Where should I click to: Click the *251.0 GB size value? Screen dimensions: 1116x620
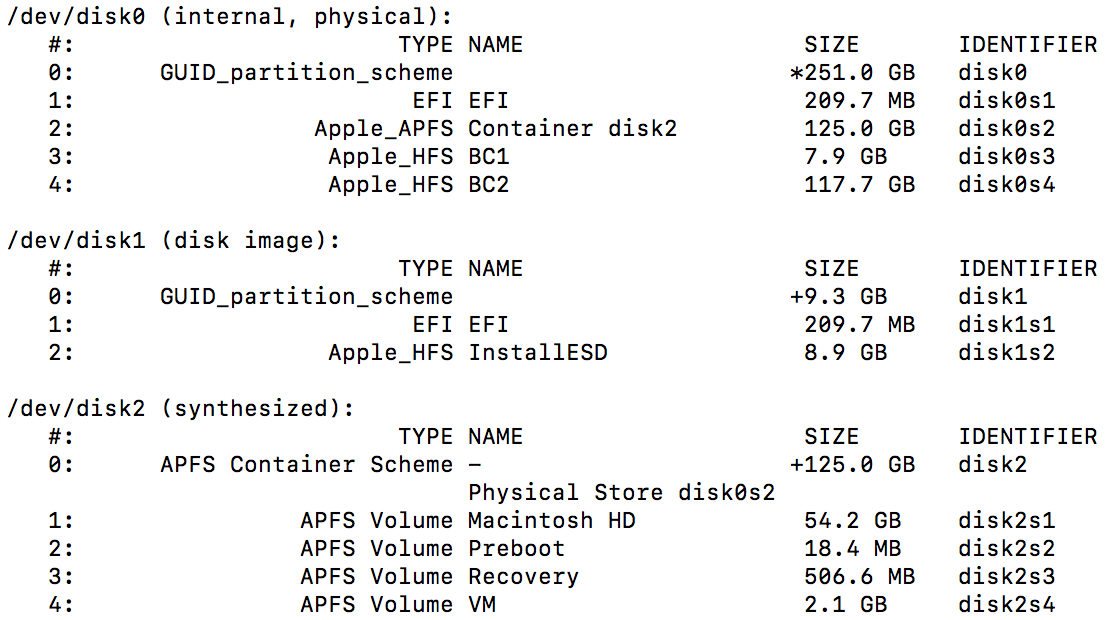coord(852,72)
